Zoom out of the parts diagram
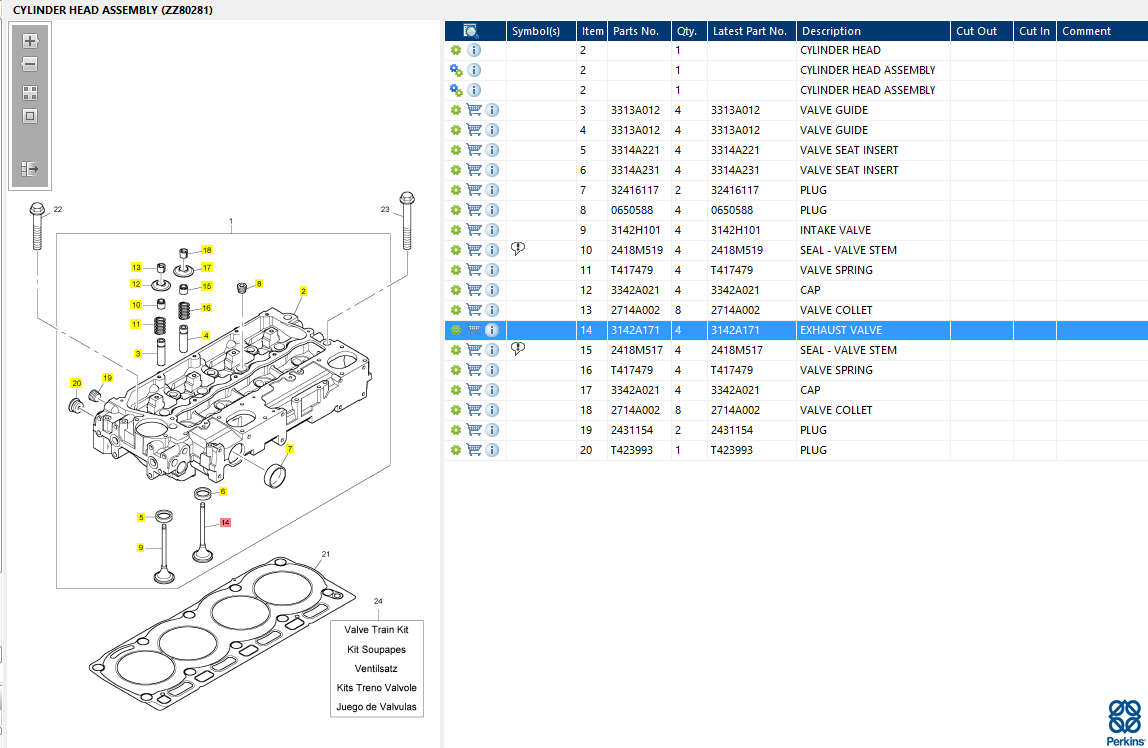The width and height of the screenshot is (1148, 748). point(30,64)
